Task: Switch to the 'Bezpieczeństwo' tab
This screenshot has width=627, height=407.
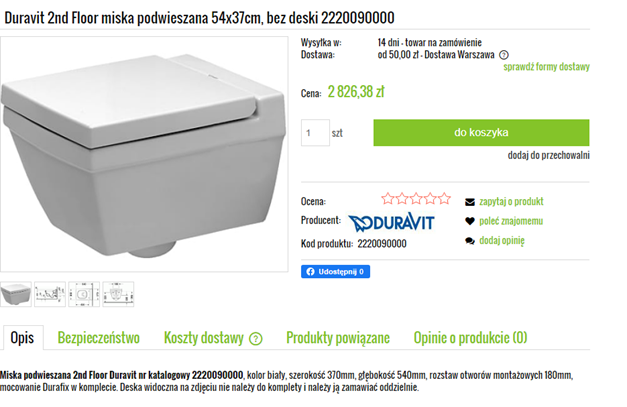Action: point(98,338)
